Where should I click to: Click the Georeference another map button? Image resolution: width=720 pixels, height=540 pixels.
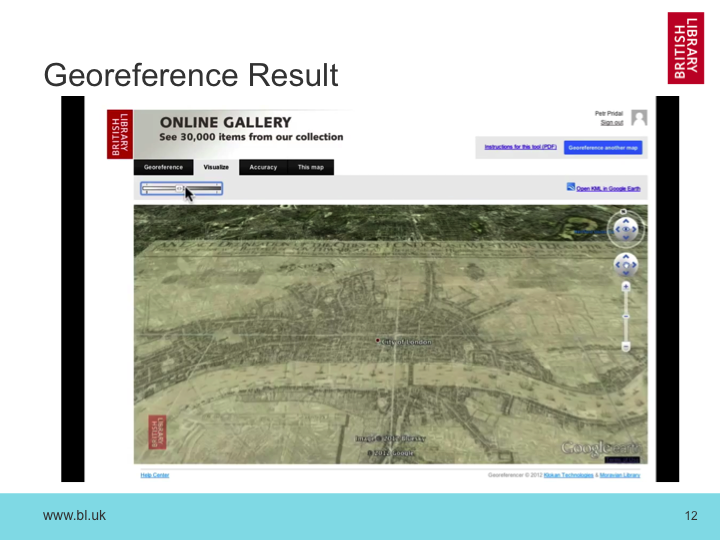[603, 147]
